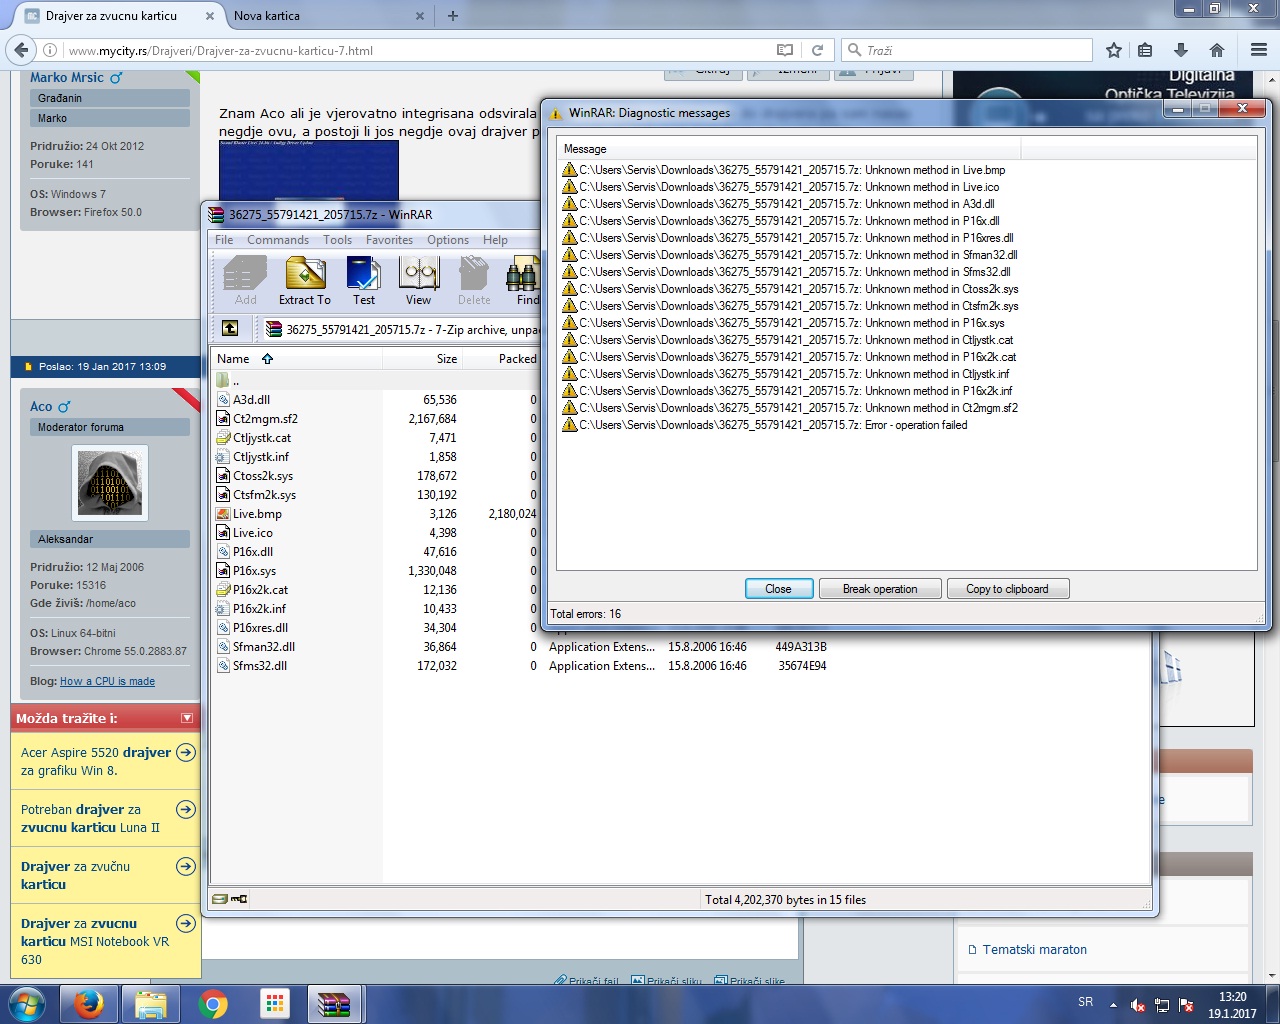Click the arrow icon beside Acer Aspire 5520 drajver
This screenshot has width=1280, height=1024.
coord(186,752)
